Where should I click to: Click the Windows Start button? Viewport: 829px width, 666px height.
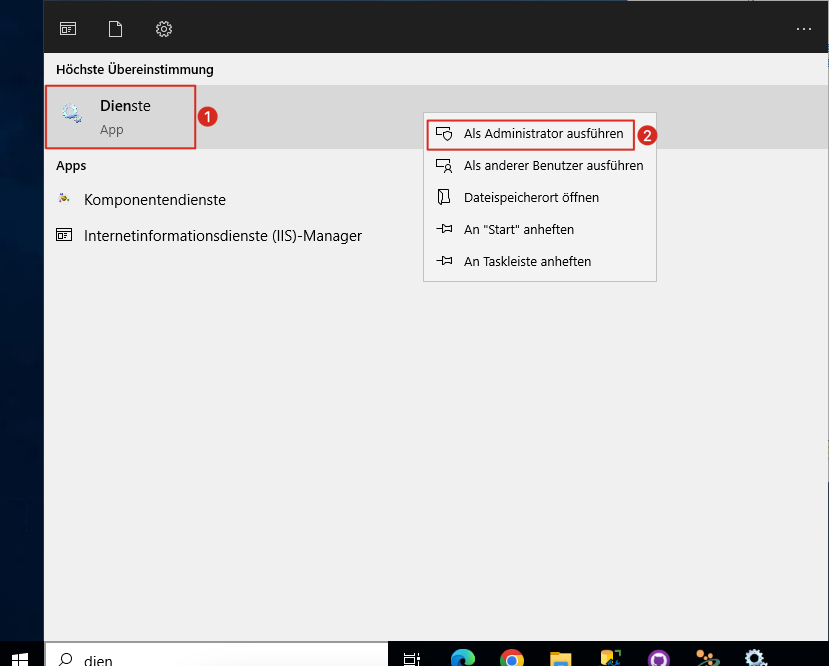[20, 658]
